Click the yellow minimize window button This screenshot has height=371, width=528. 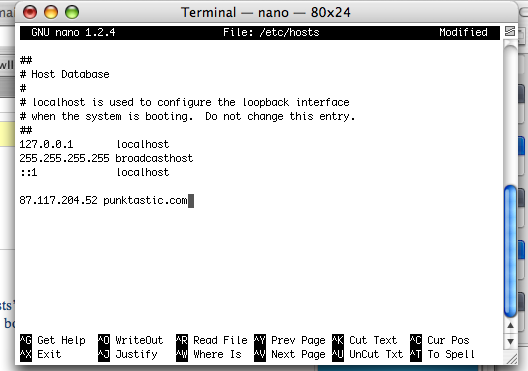[51, 12]
